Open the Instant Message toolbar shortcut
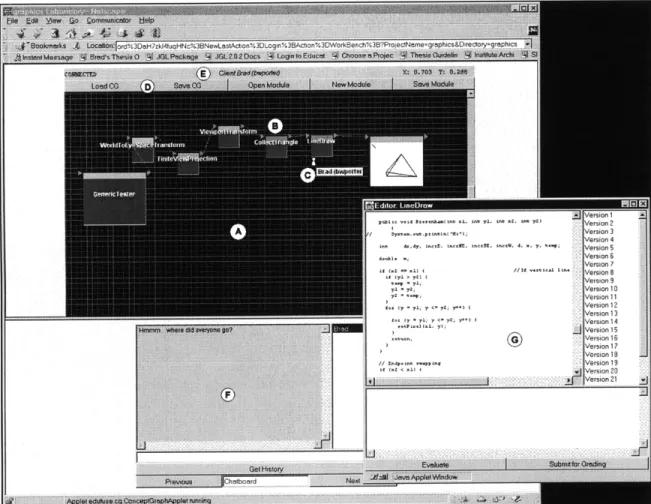This screenshot has height=504, width=651. point(44,57)
